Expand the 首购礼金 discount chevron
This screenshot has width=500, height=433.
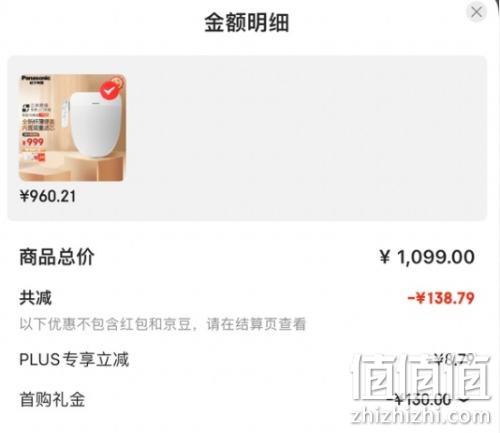(465, 399)
